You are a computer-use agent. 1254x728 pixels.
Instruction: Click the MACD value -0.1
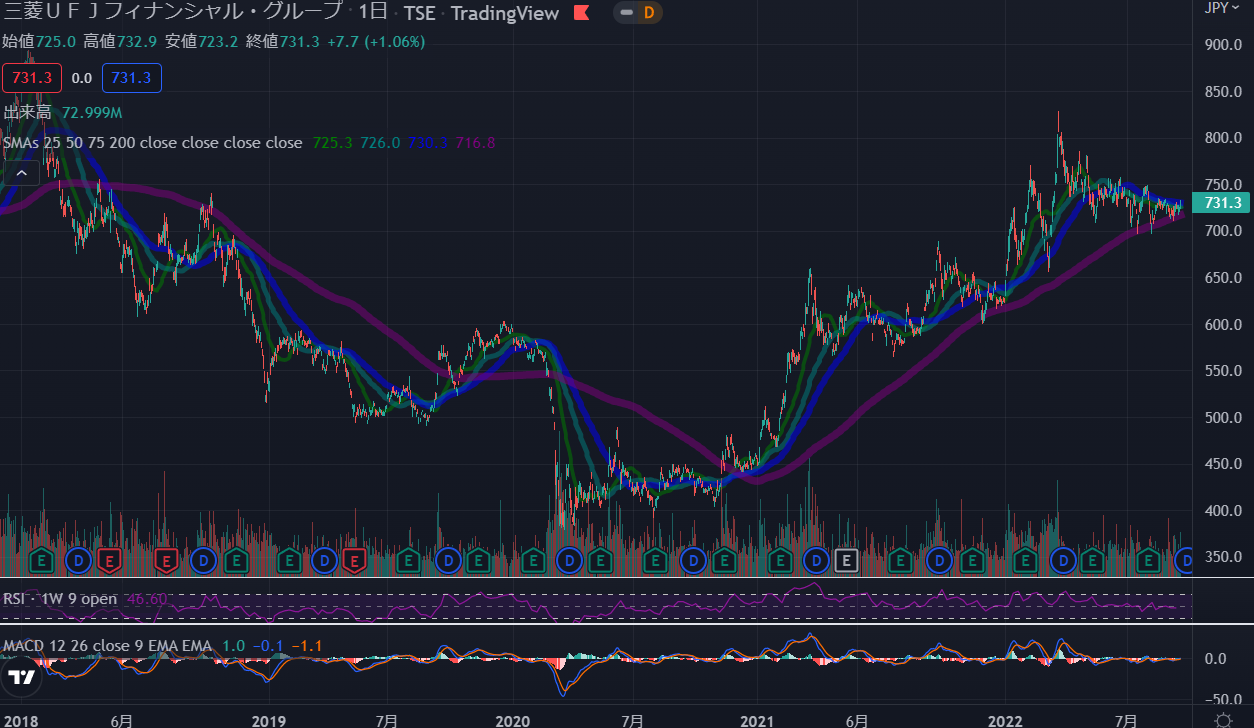click(268, 646)
